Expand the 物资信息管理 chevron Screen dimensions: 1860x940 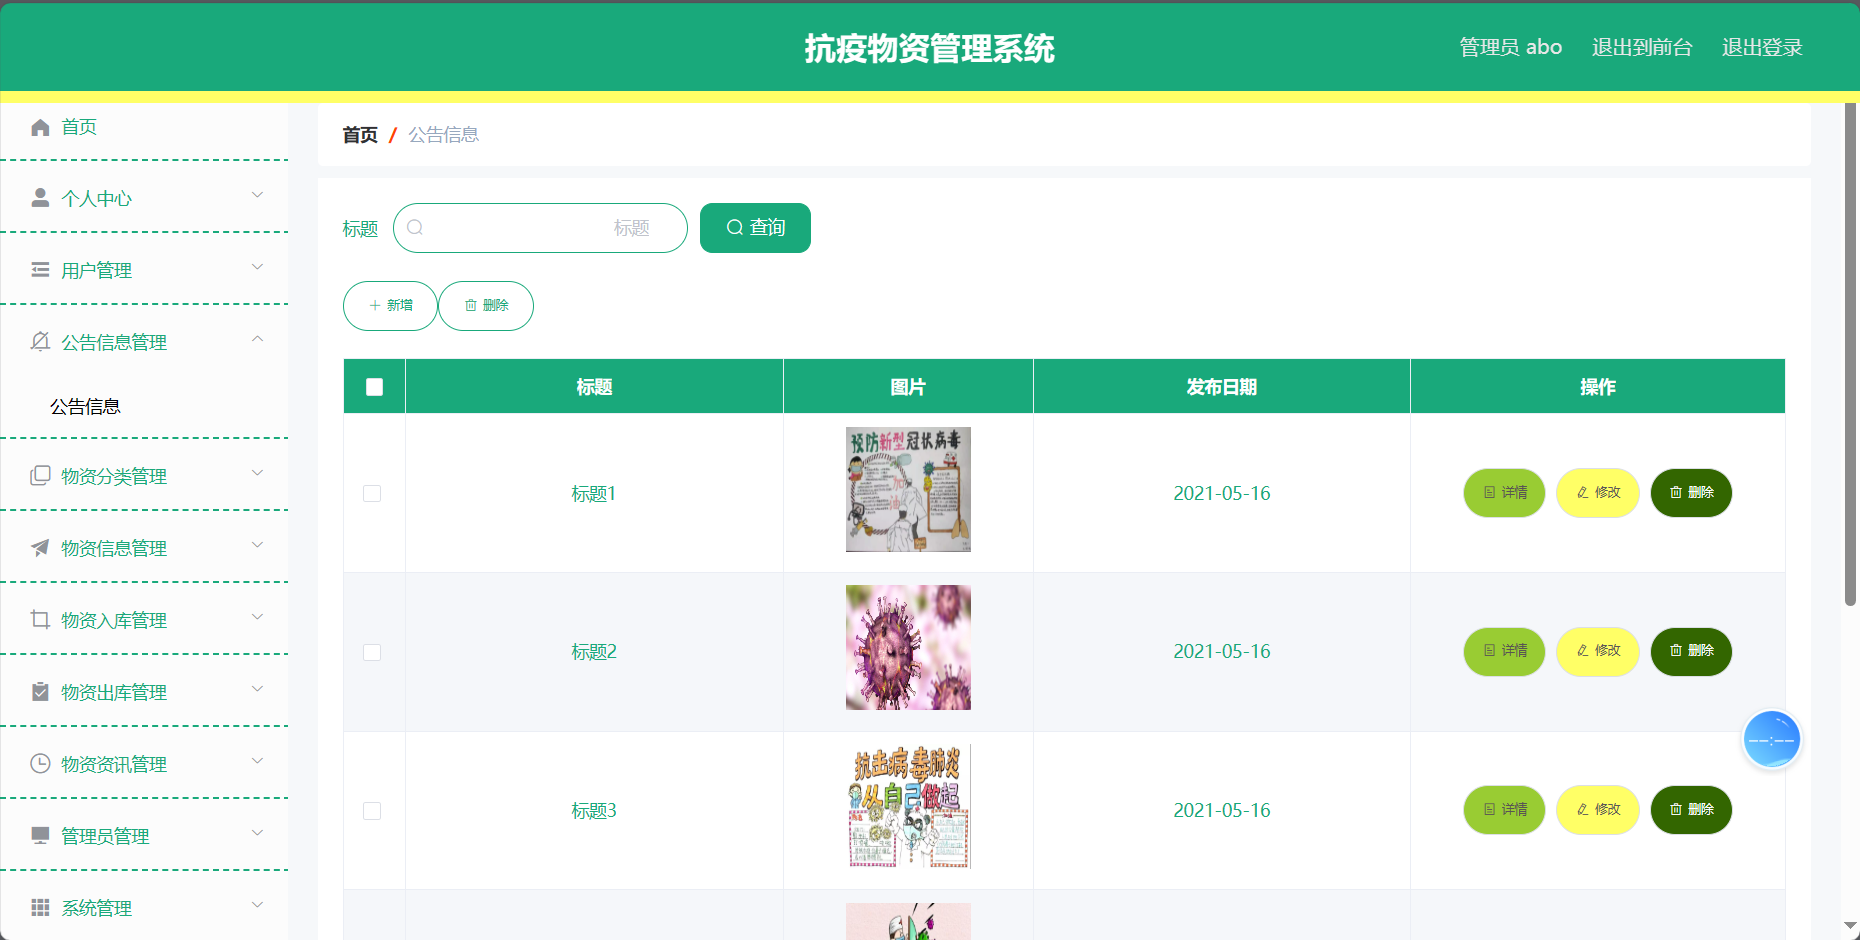(257, 546)
